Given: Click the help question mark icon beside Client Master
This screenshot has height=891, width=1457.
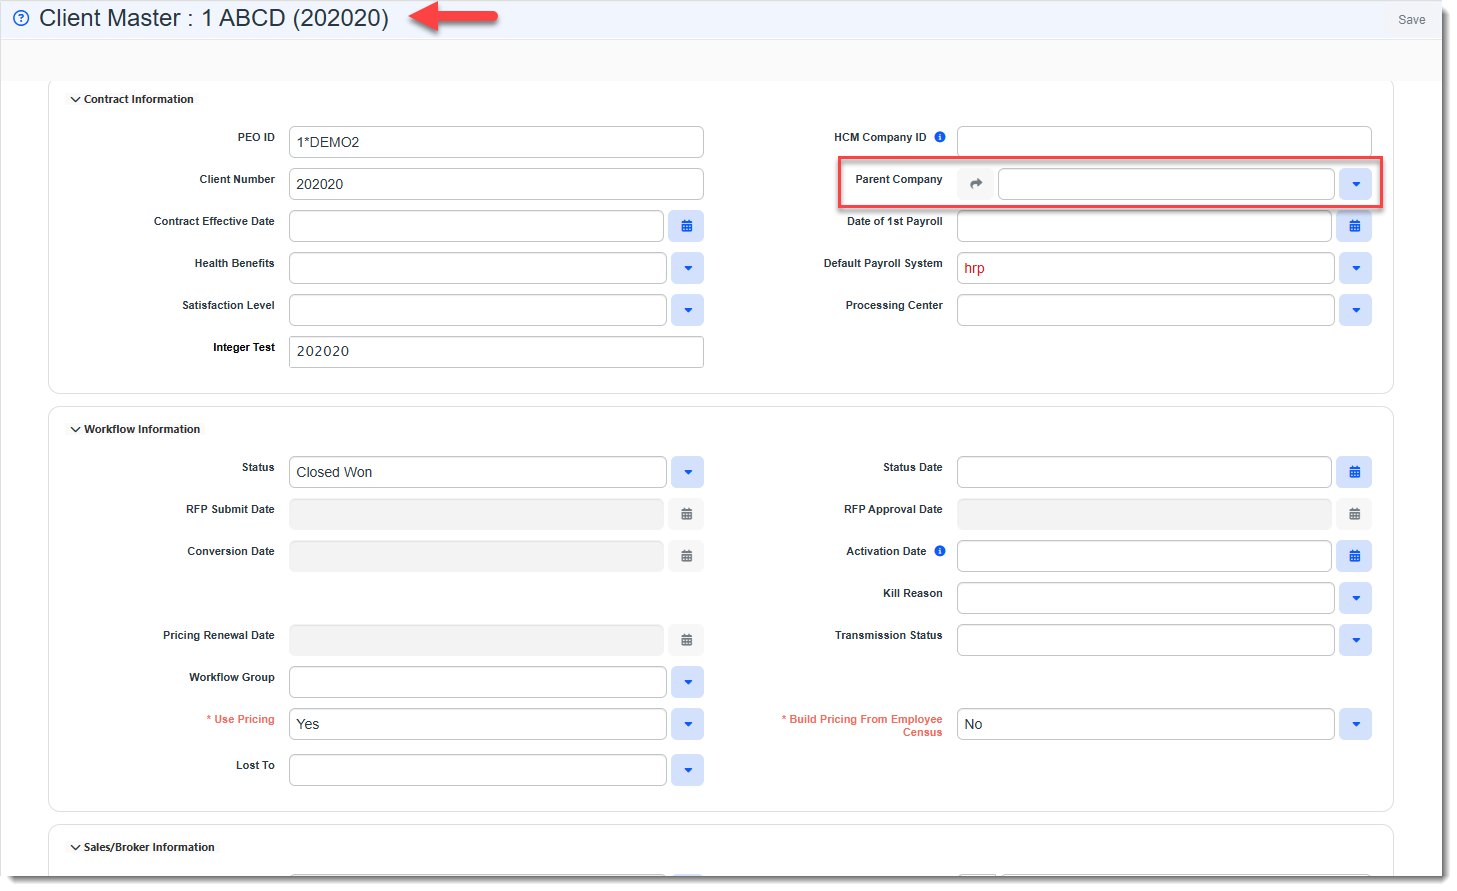Looking at the screenshot, I should pyautogui.click(x=21, y=18).
